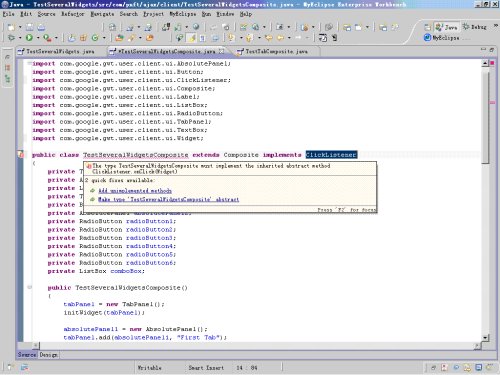Open the Search menu
Viewport: 500px width, 375px height.
point(129,14)
